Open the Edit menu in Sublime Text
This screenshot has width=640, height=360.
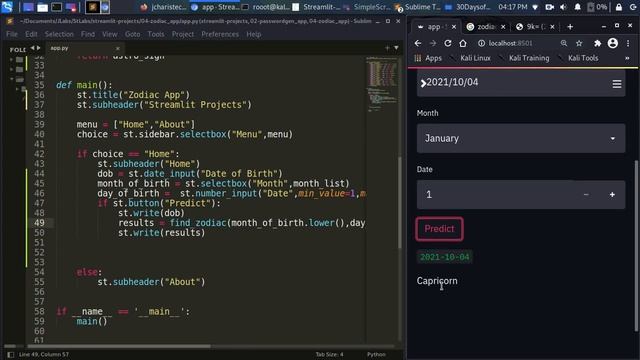coord(31,34)
